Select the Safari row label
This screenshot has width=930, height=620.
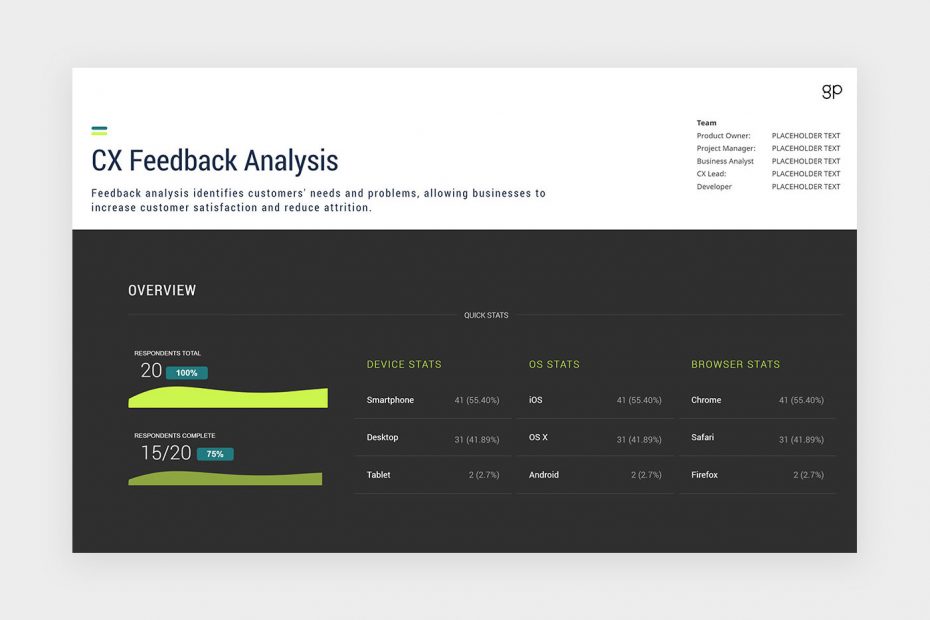click(702, 437)
